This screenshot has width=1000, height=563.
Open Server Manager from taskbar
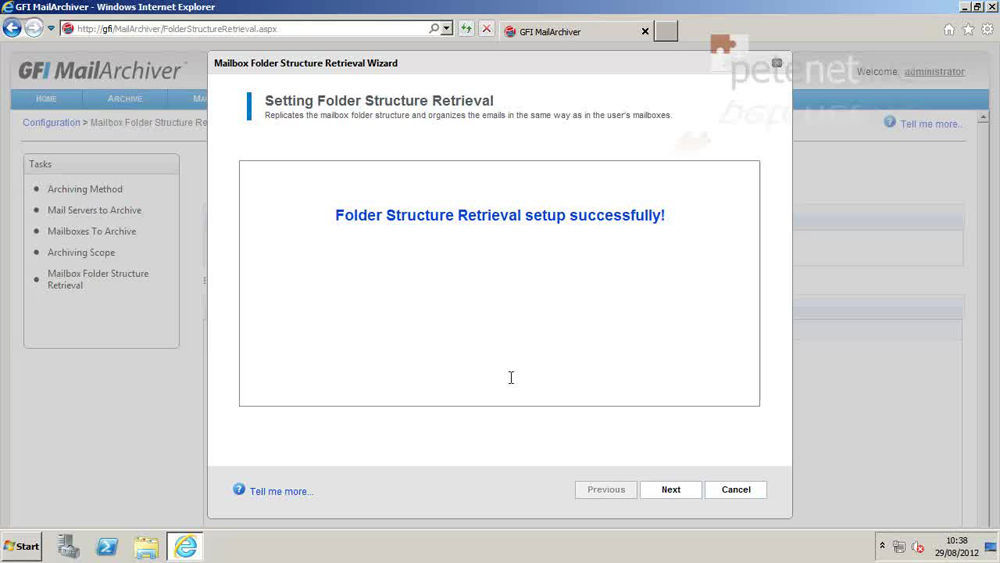click(x=68, y=546)
